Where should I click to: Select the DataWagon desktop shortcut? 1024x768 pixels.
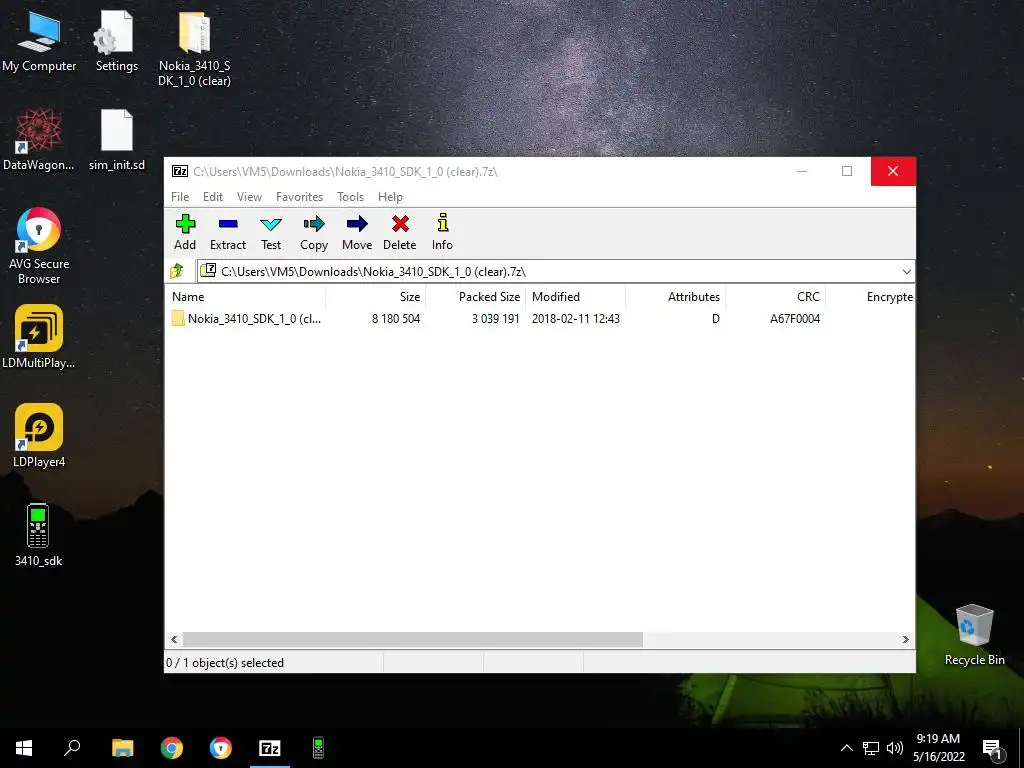point(39,140)
